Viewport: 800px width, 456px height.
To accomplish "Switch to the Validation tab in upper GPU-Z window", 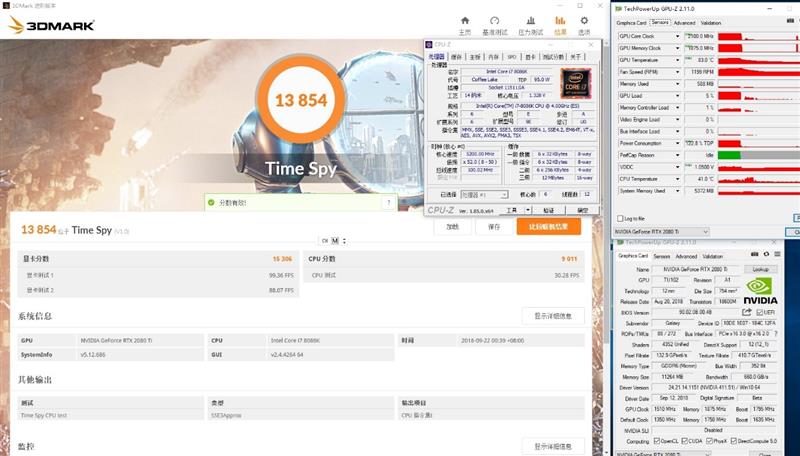I will 711,23.
